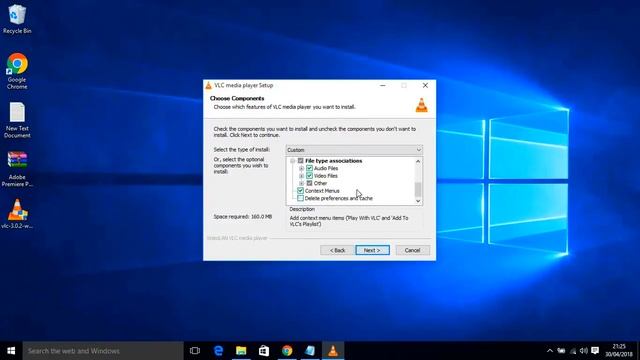The width and height of the screenshot is (640, 360).
Task: Close the VLC setup window
Action: 425,85
